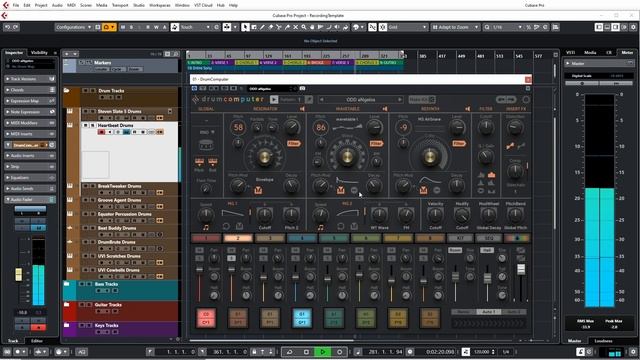This screenshot has width=640, height=360.
Task: Toggle the Wavetable speaker mute icon
Action: [385, 109]
